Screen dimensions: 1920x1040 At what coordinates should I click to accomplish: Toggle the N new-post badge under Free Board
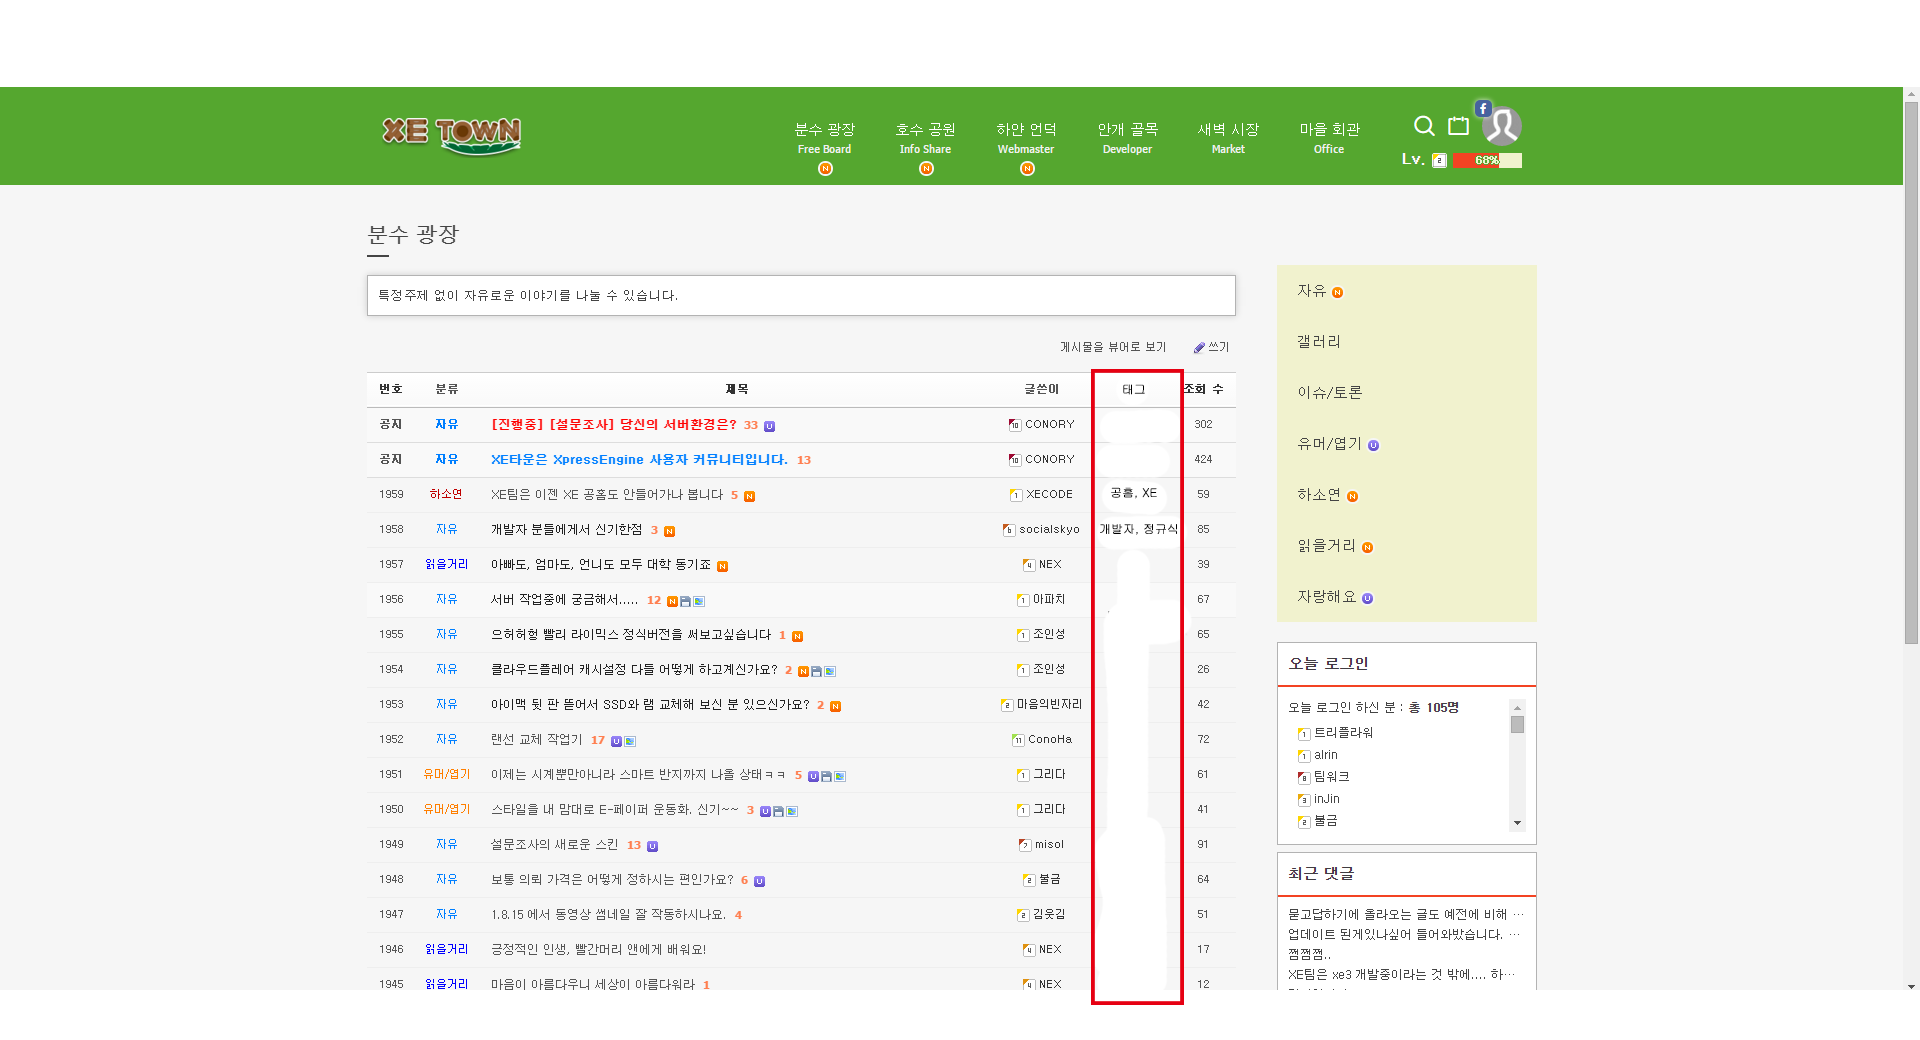coord(824,168)
